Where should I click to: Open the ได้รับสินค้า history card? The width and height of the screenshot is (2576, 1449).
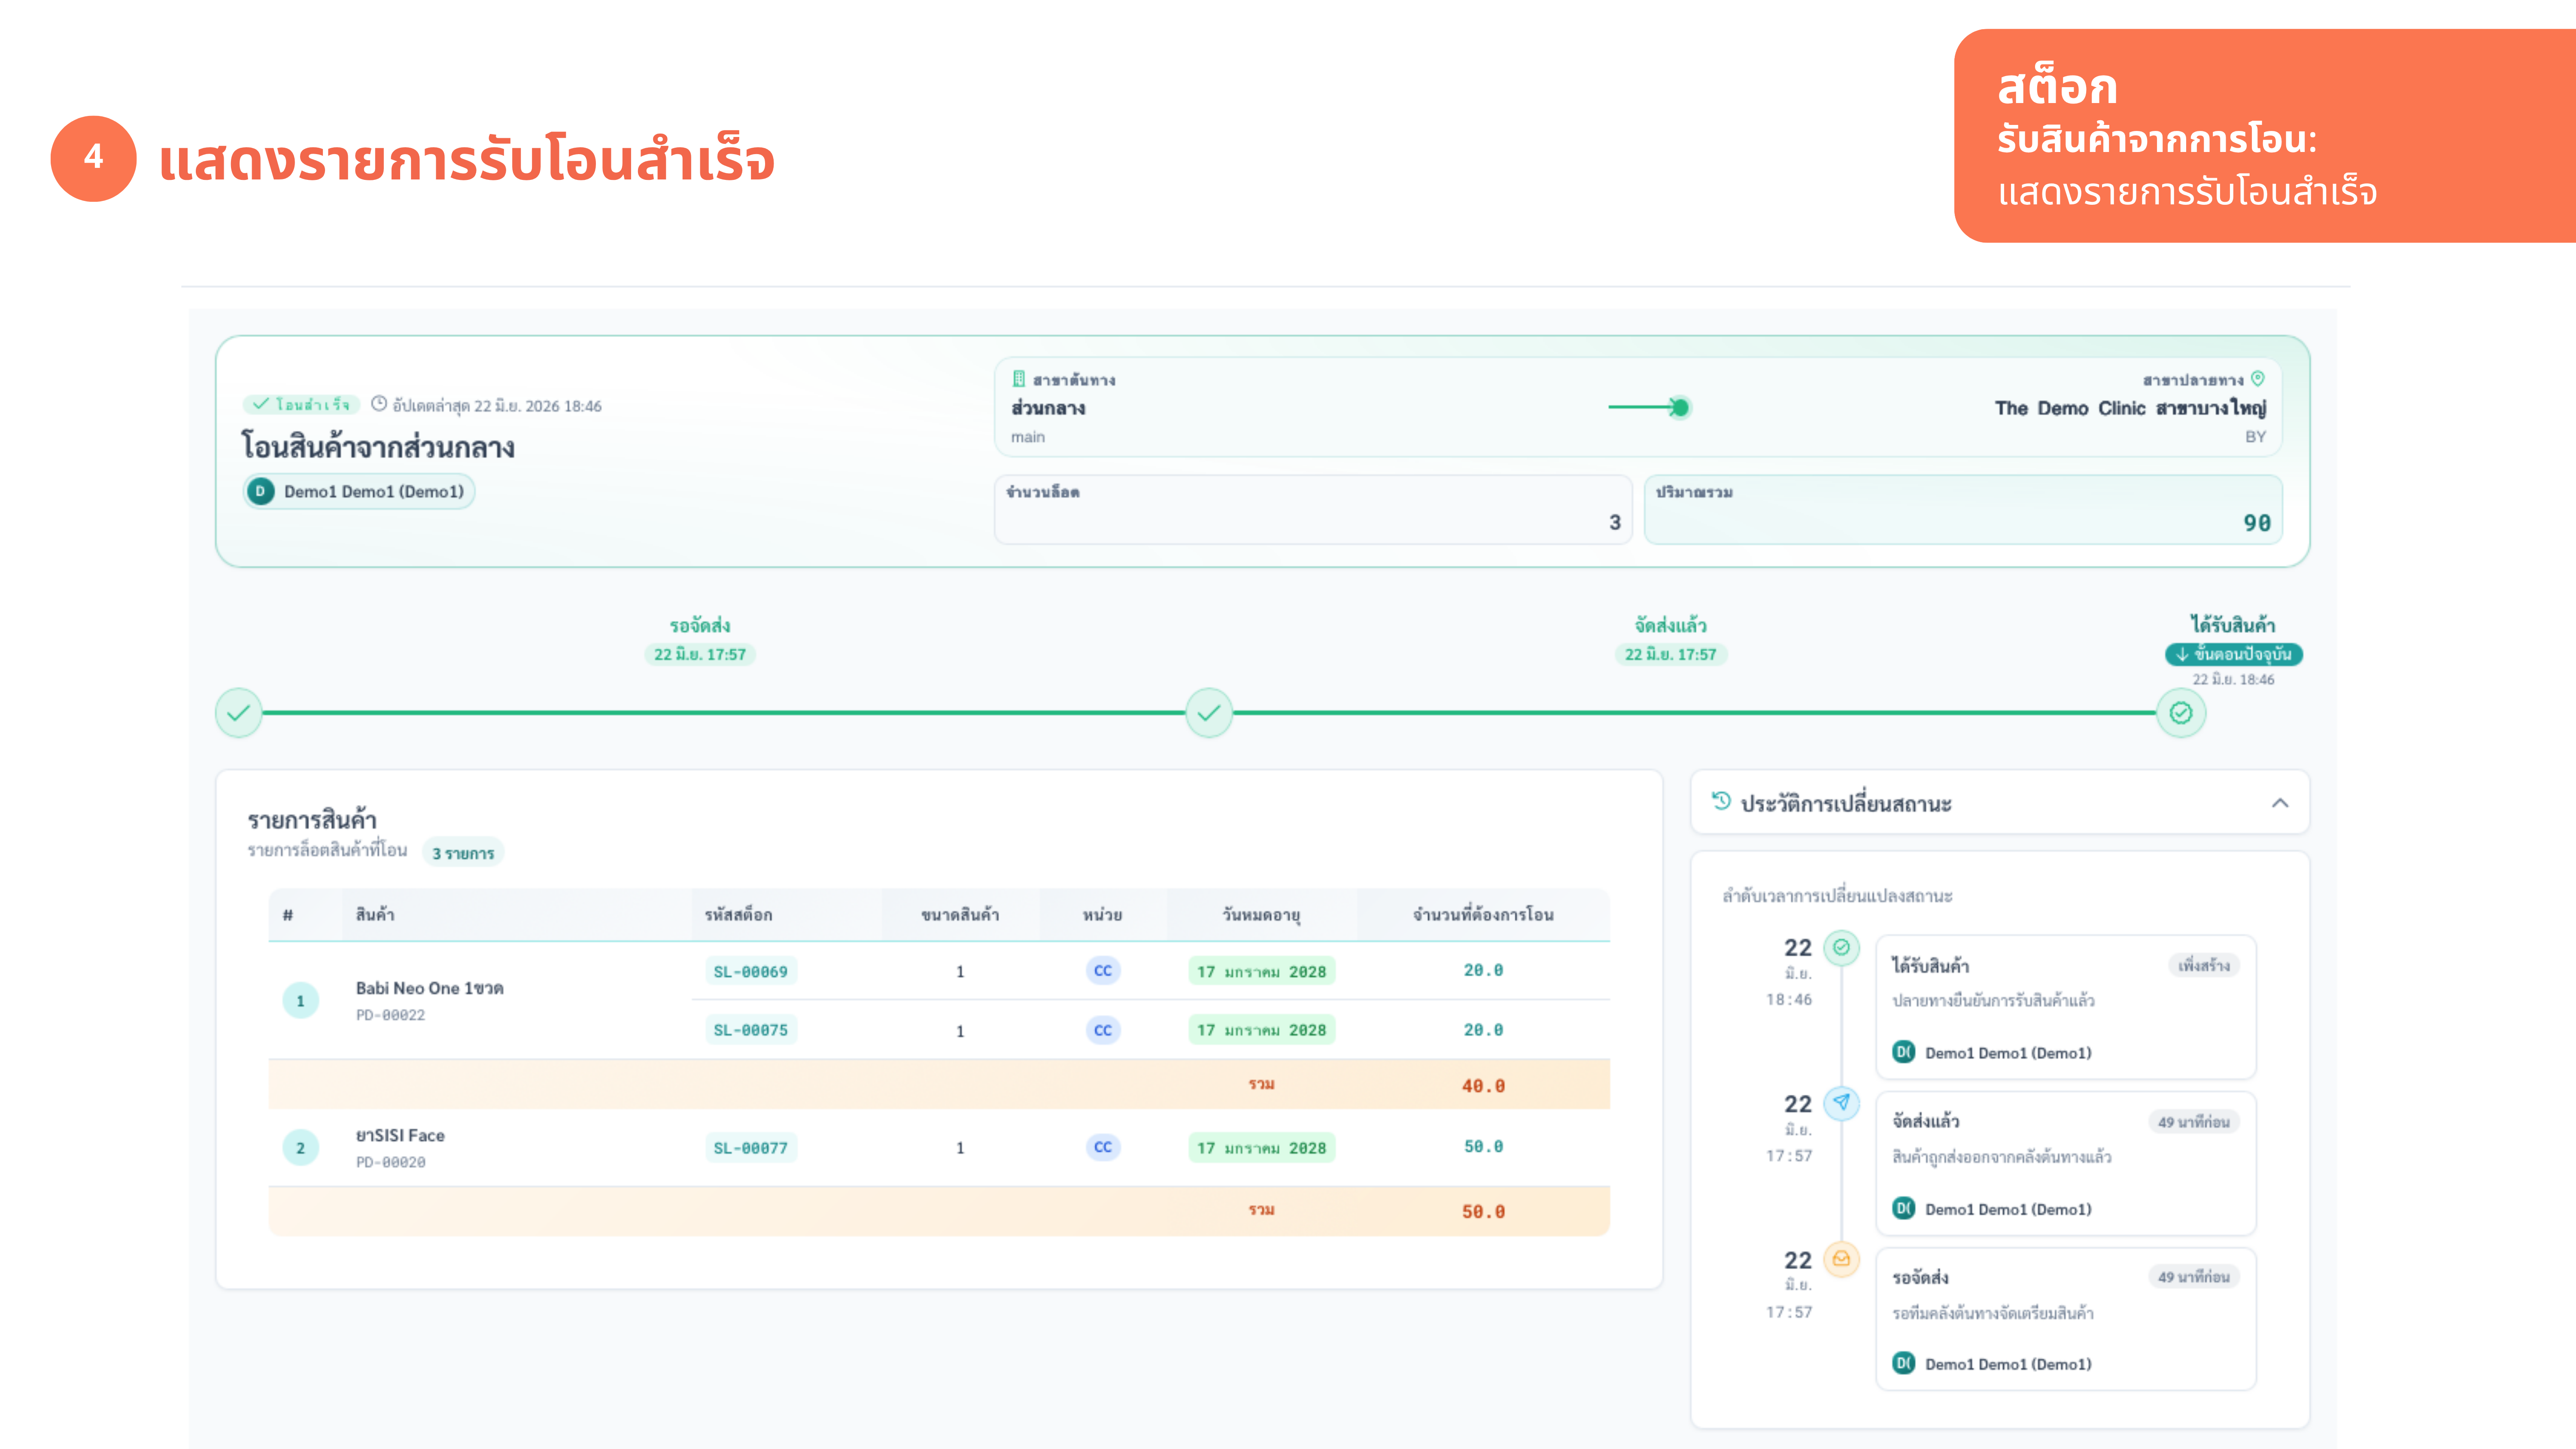[2065, 1007]
